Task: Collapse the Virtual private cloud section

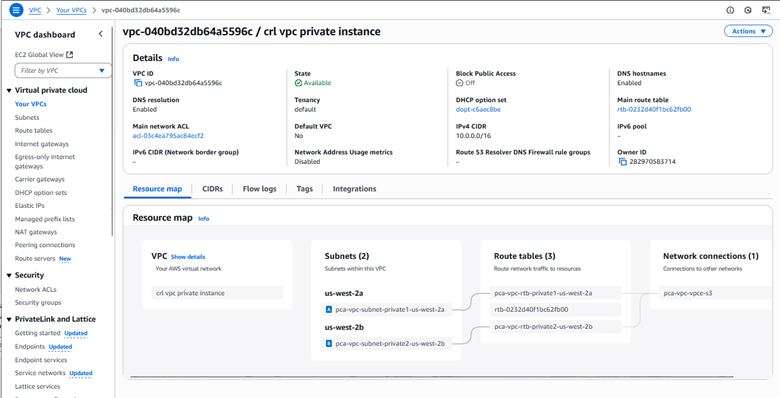Action: pyautogui.click(x=9, y=91)
